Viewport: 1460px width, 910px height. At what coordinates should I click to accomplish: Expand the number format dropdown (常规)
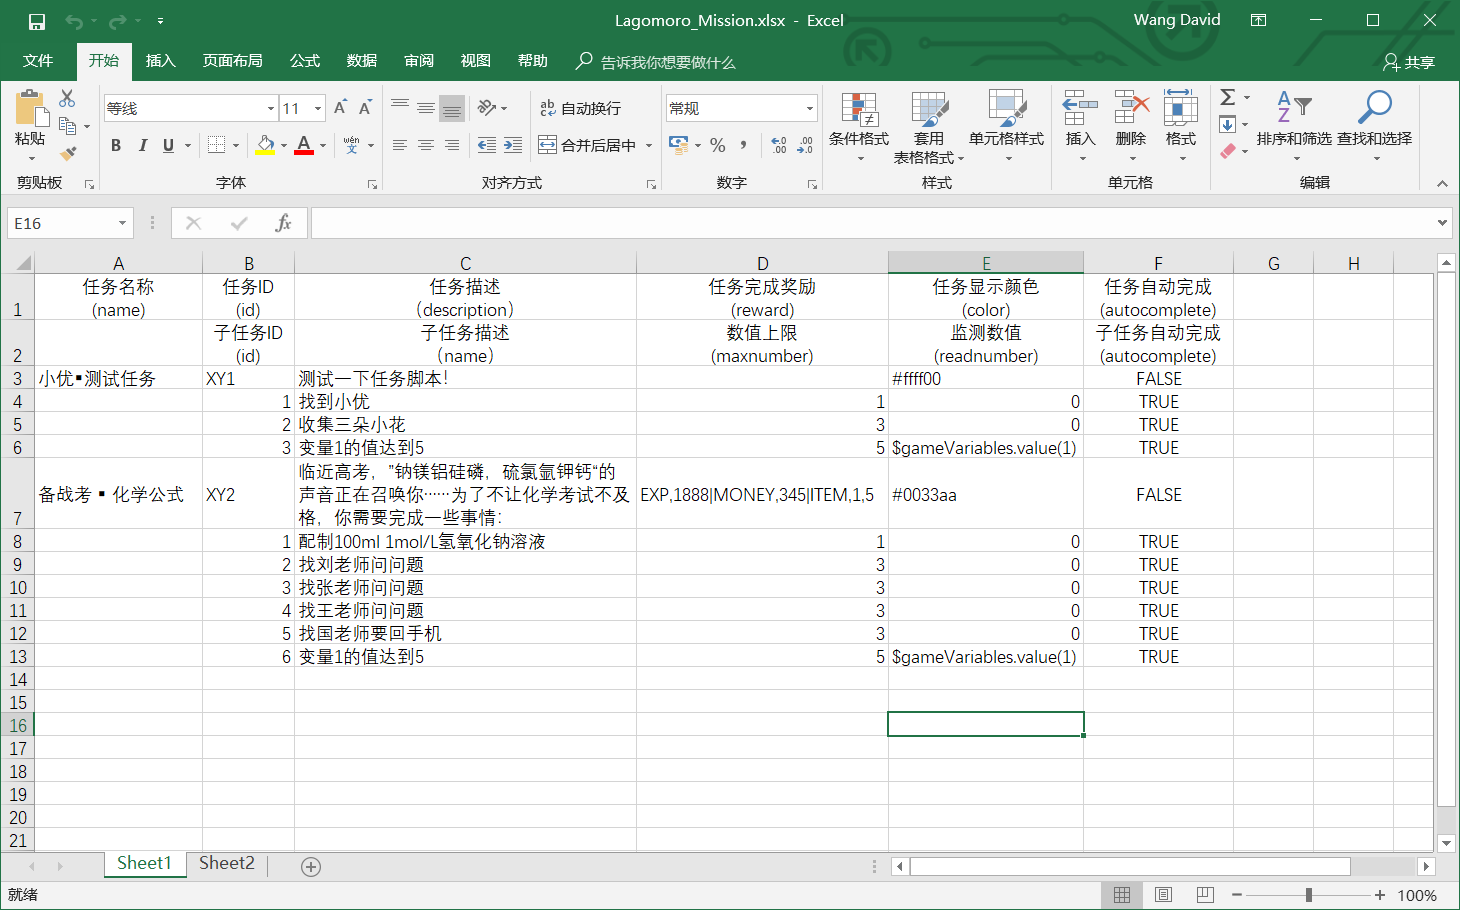[809, 108]
